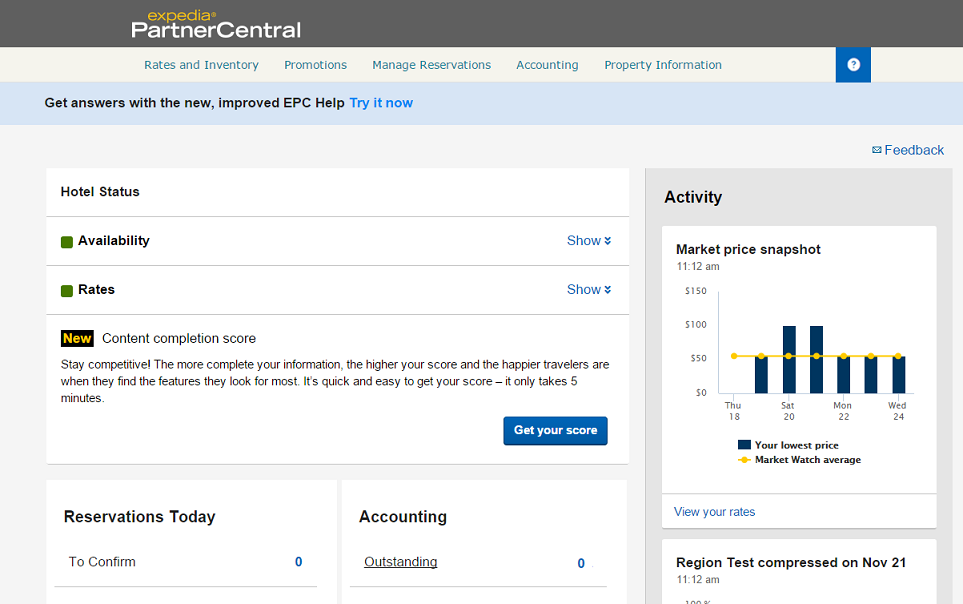Viewport: 963px width, 604px height.
Task: Follow the Try it now link
Action: 381,103
